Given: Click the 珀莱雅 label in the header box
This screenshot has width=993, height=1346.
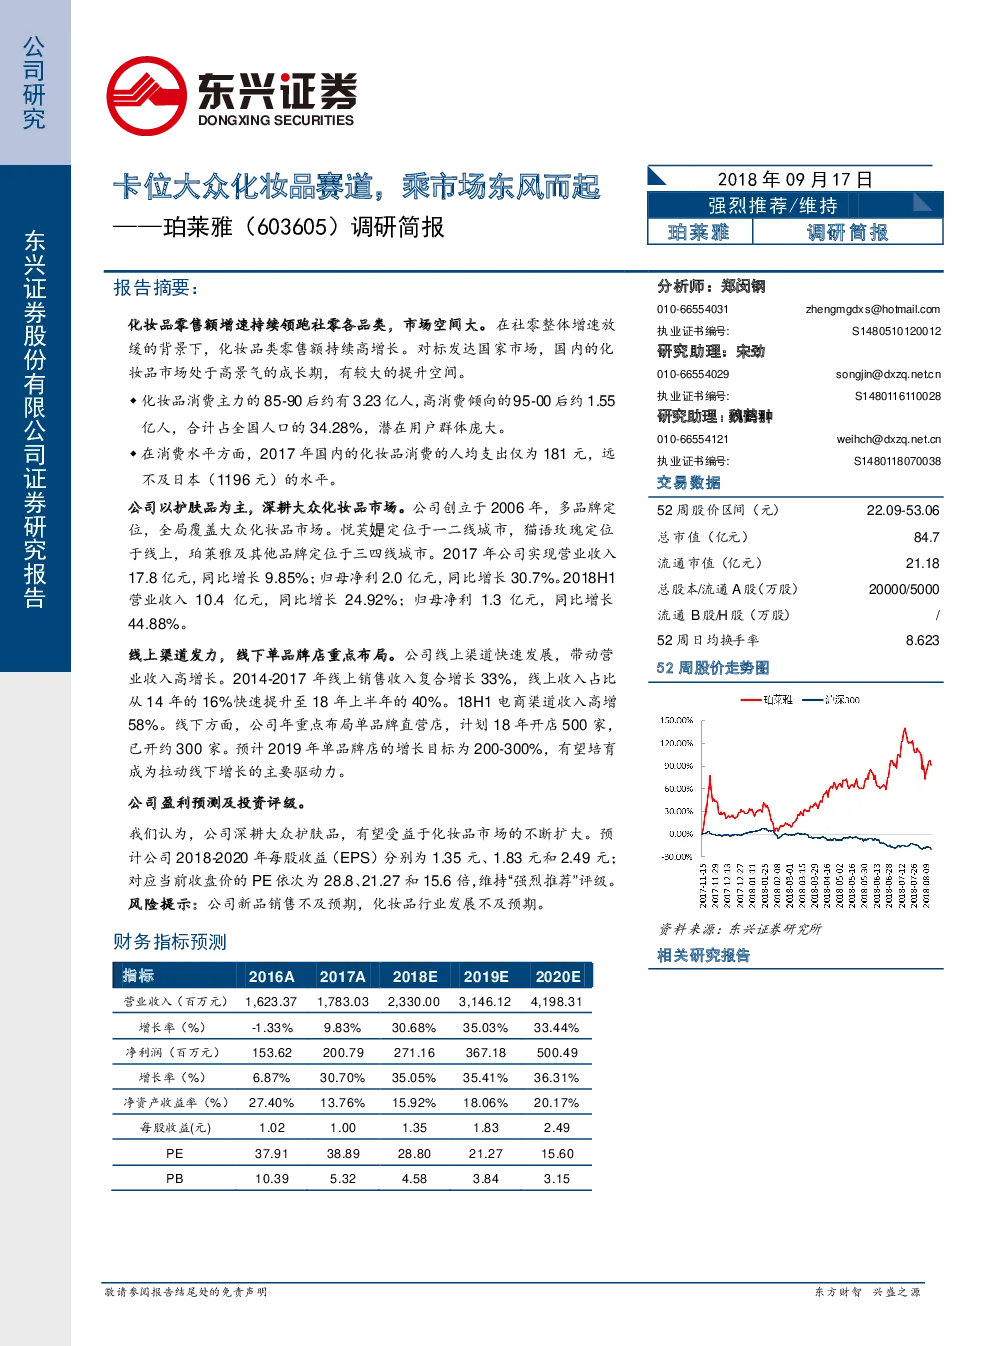Looking at the screenshot, I should pyautogui.click(x=699, y=232).
